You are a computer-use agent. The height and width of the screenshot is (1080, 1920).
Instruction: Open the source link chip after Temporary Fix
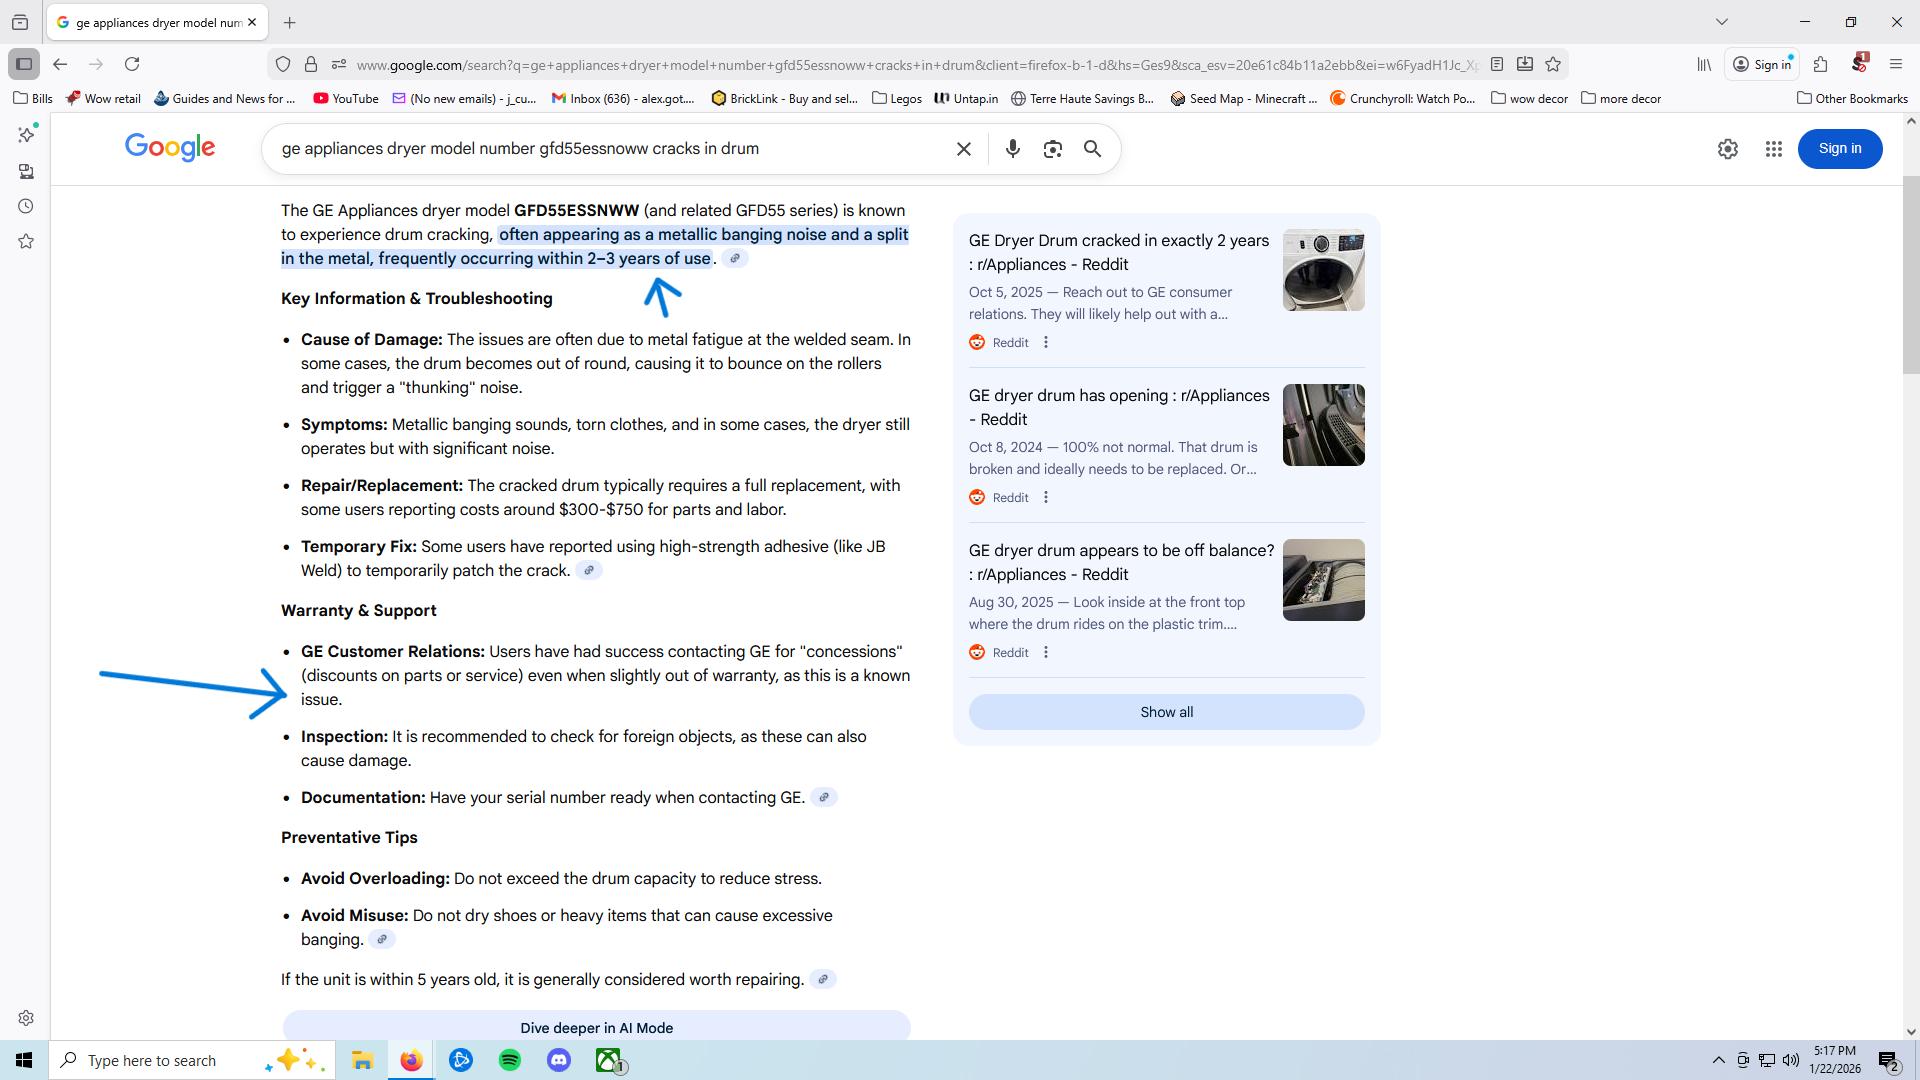click(x=589, y=571)
